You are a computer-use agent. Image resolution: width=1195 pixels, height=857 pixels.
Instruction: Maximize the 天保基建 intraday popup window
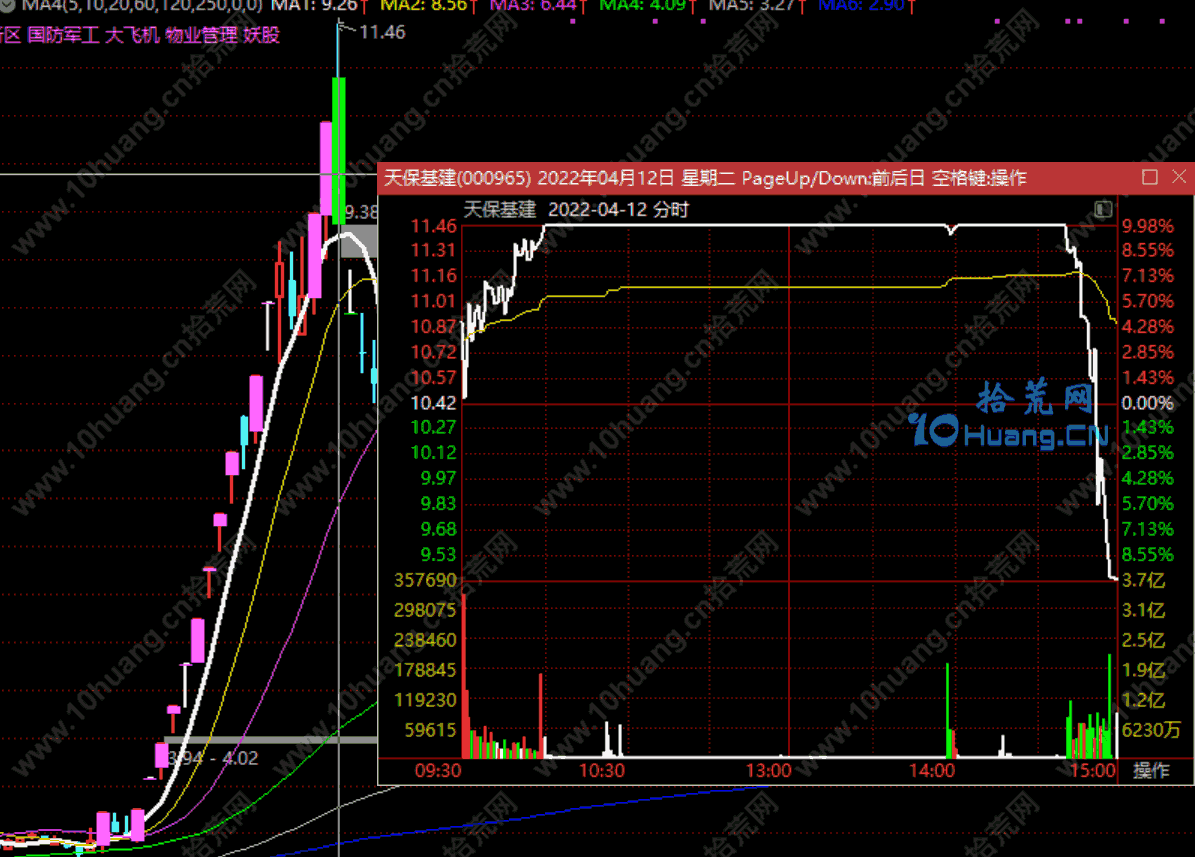pos(1150,177)
